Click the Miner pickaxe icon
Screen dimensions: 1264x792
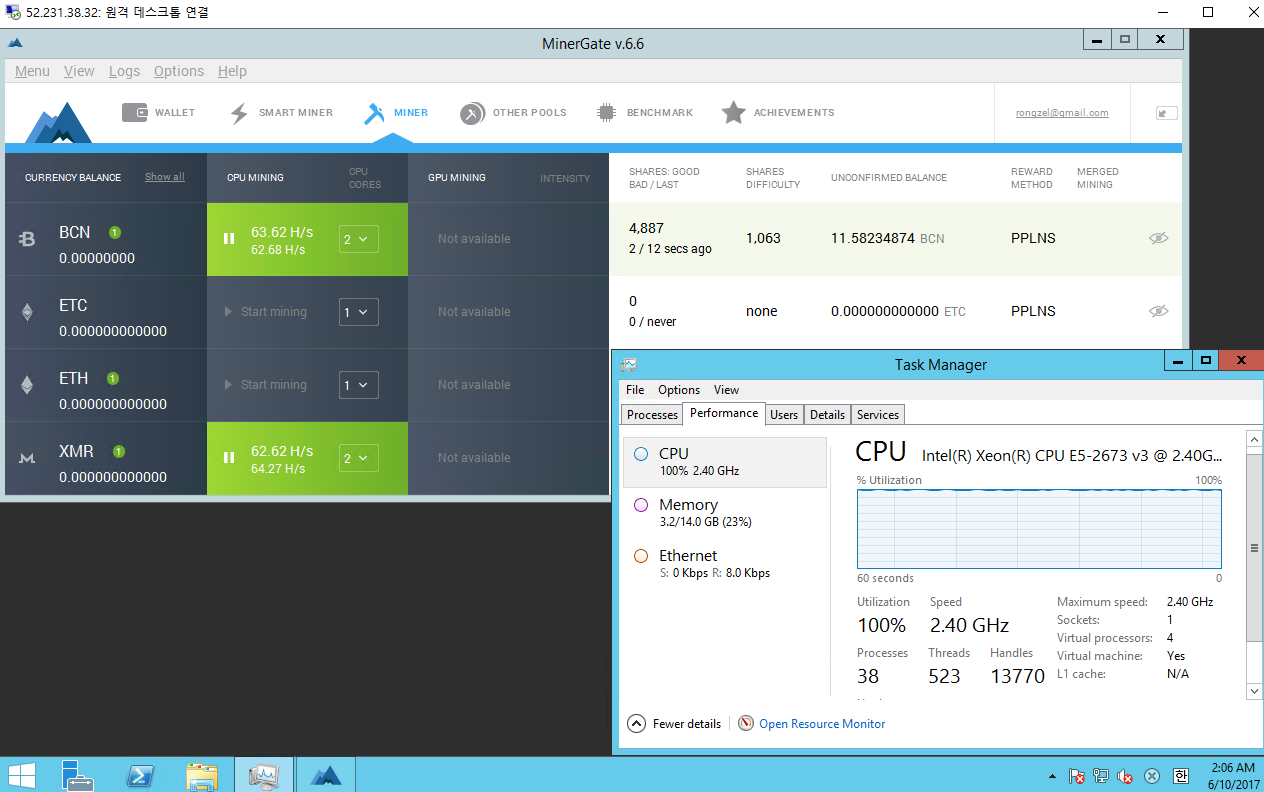374,113
